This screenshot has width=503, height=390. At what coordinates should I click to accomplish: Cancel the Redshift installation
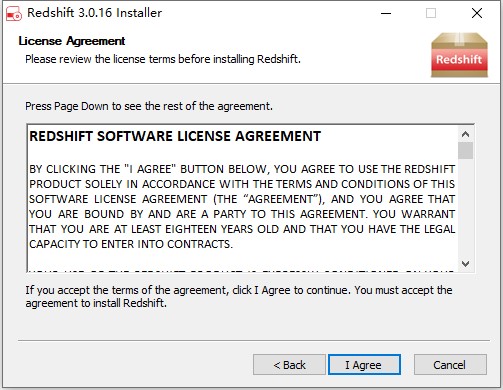(x=450, y=365)
